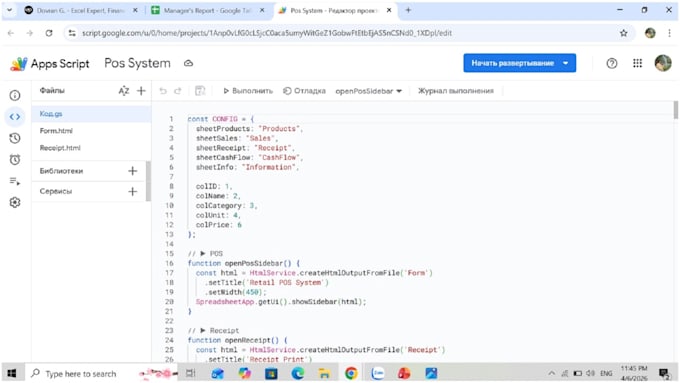Click the redo arrow in editor toolbar
The width and height of the screenshot is (680, 383).
(178, 91)
